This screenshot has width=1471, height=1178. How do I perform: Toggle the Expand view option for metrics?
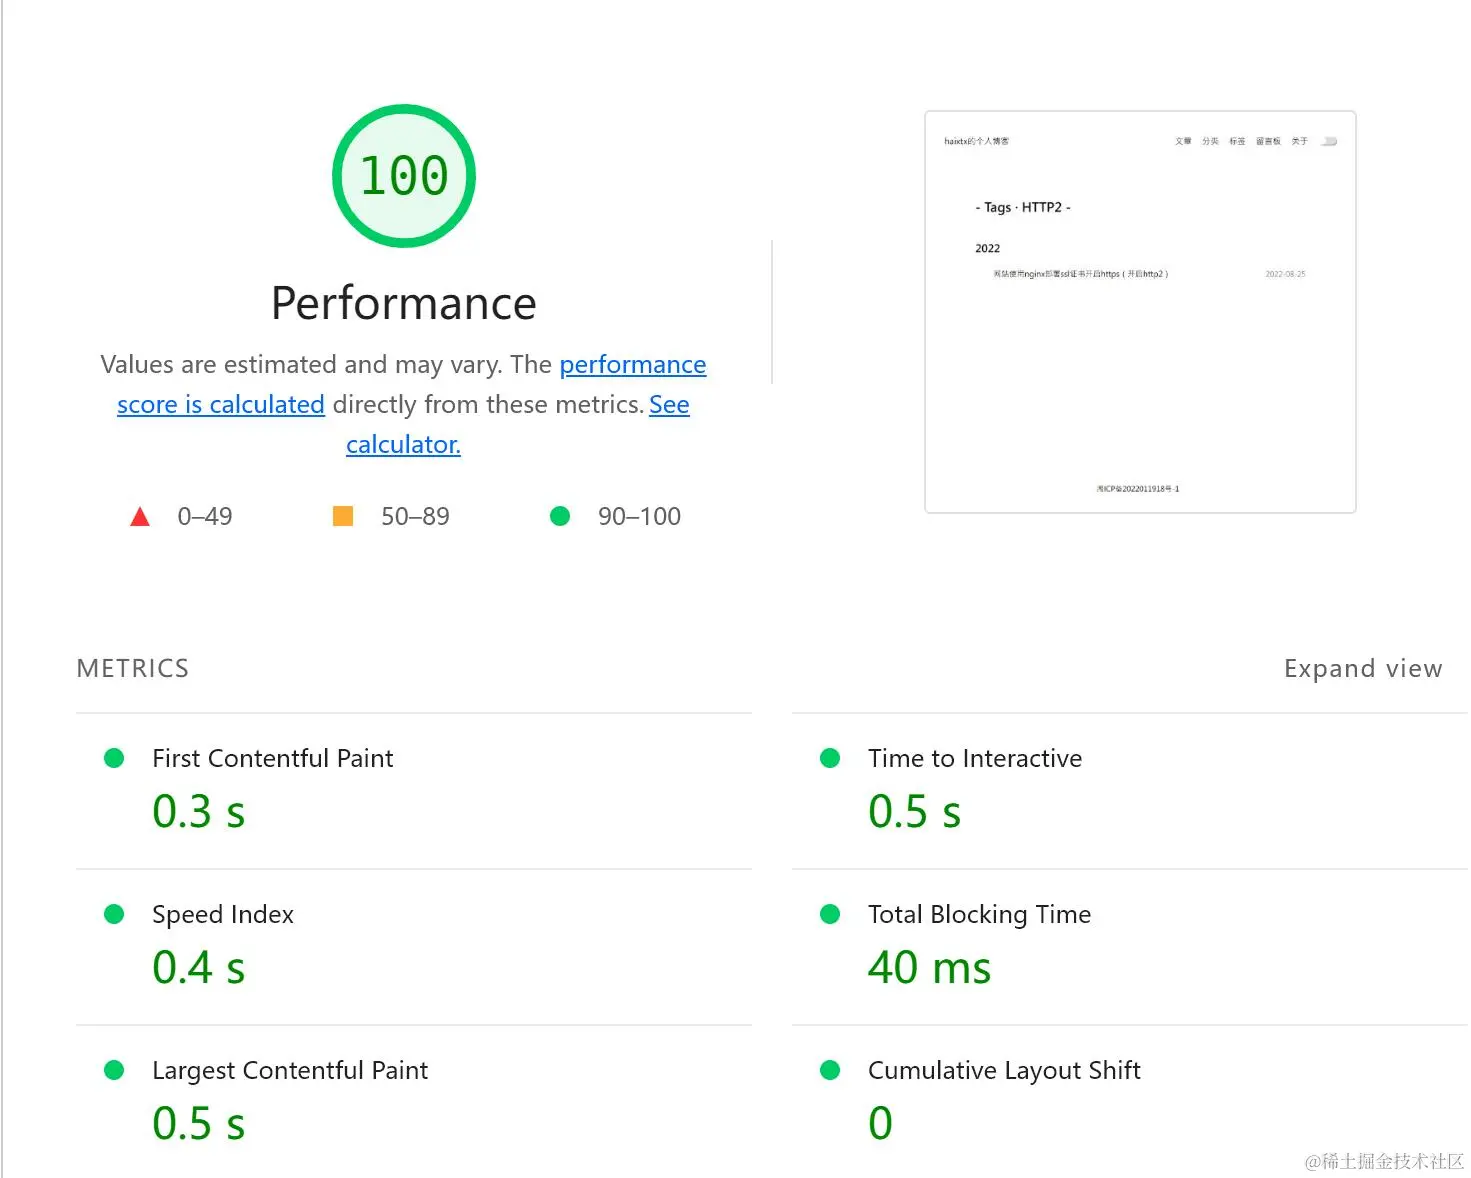pyautogui.click(x=1362, y=668)
